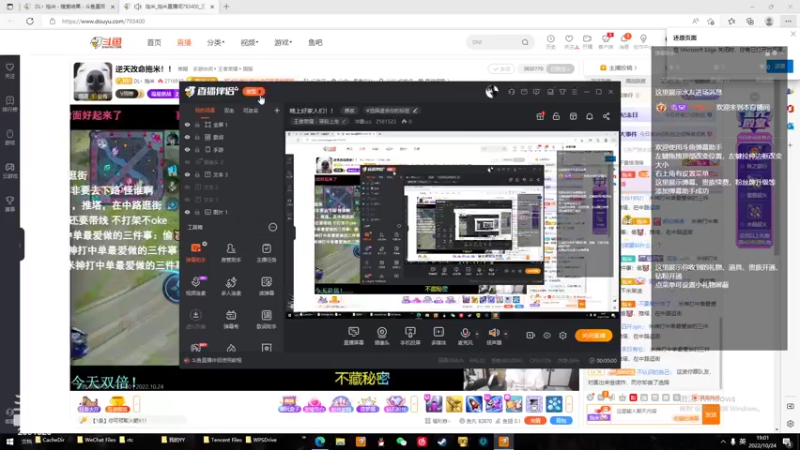Add a new scene with the plus button

pyautogui.click(x=277, y=110)
